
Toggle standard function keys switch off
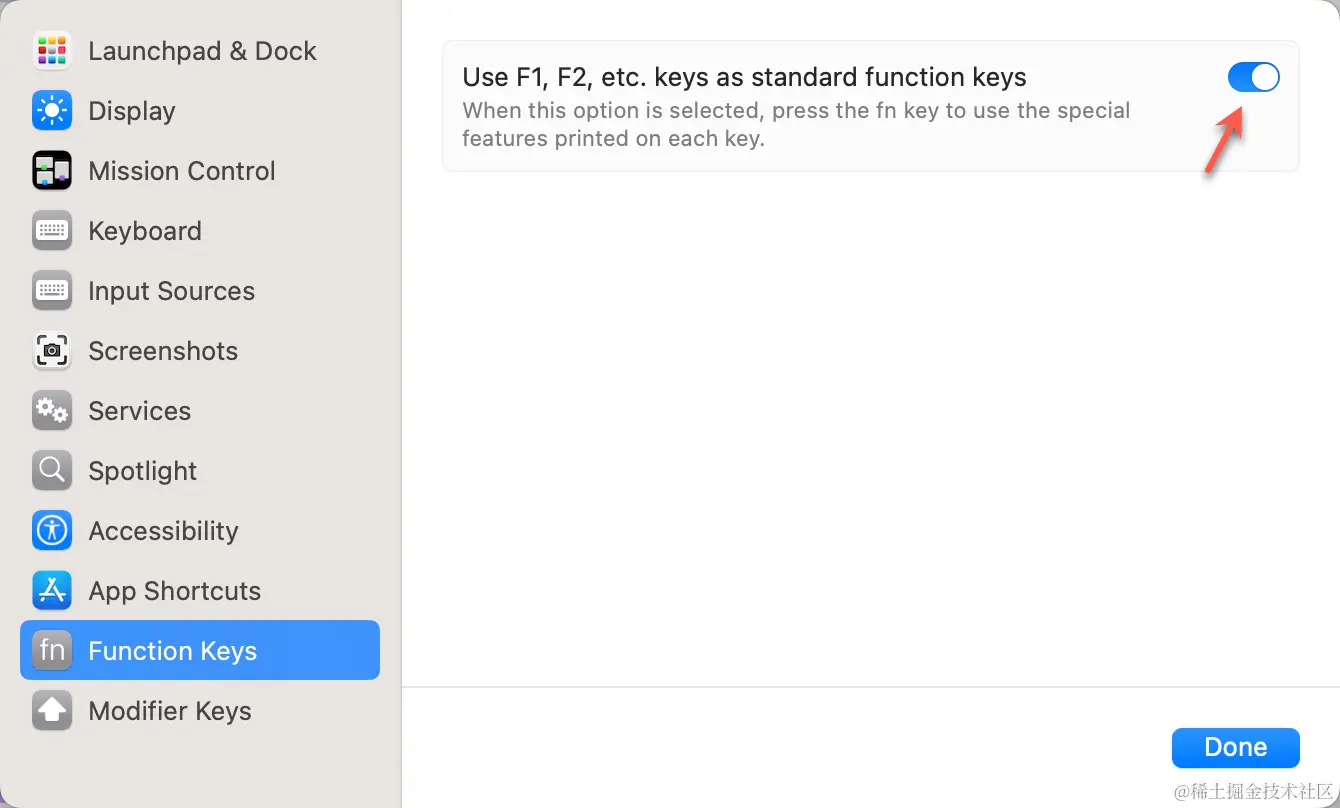1253,77
